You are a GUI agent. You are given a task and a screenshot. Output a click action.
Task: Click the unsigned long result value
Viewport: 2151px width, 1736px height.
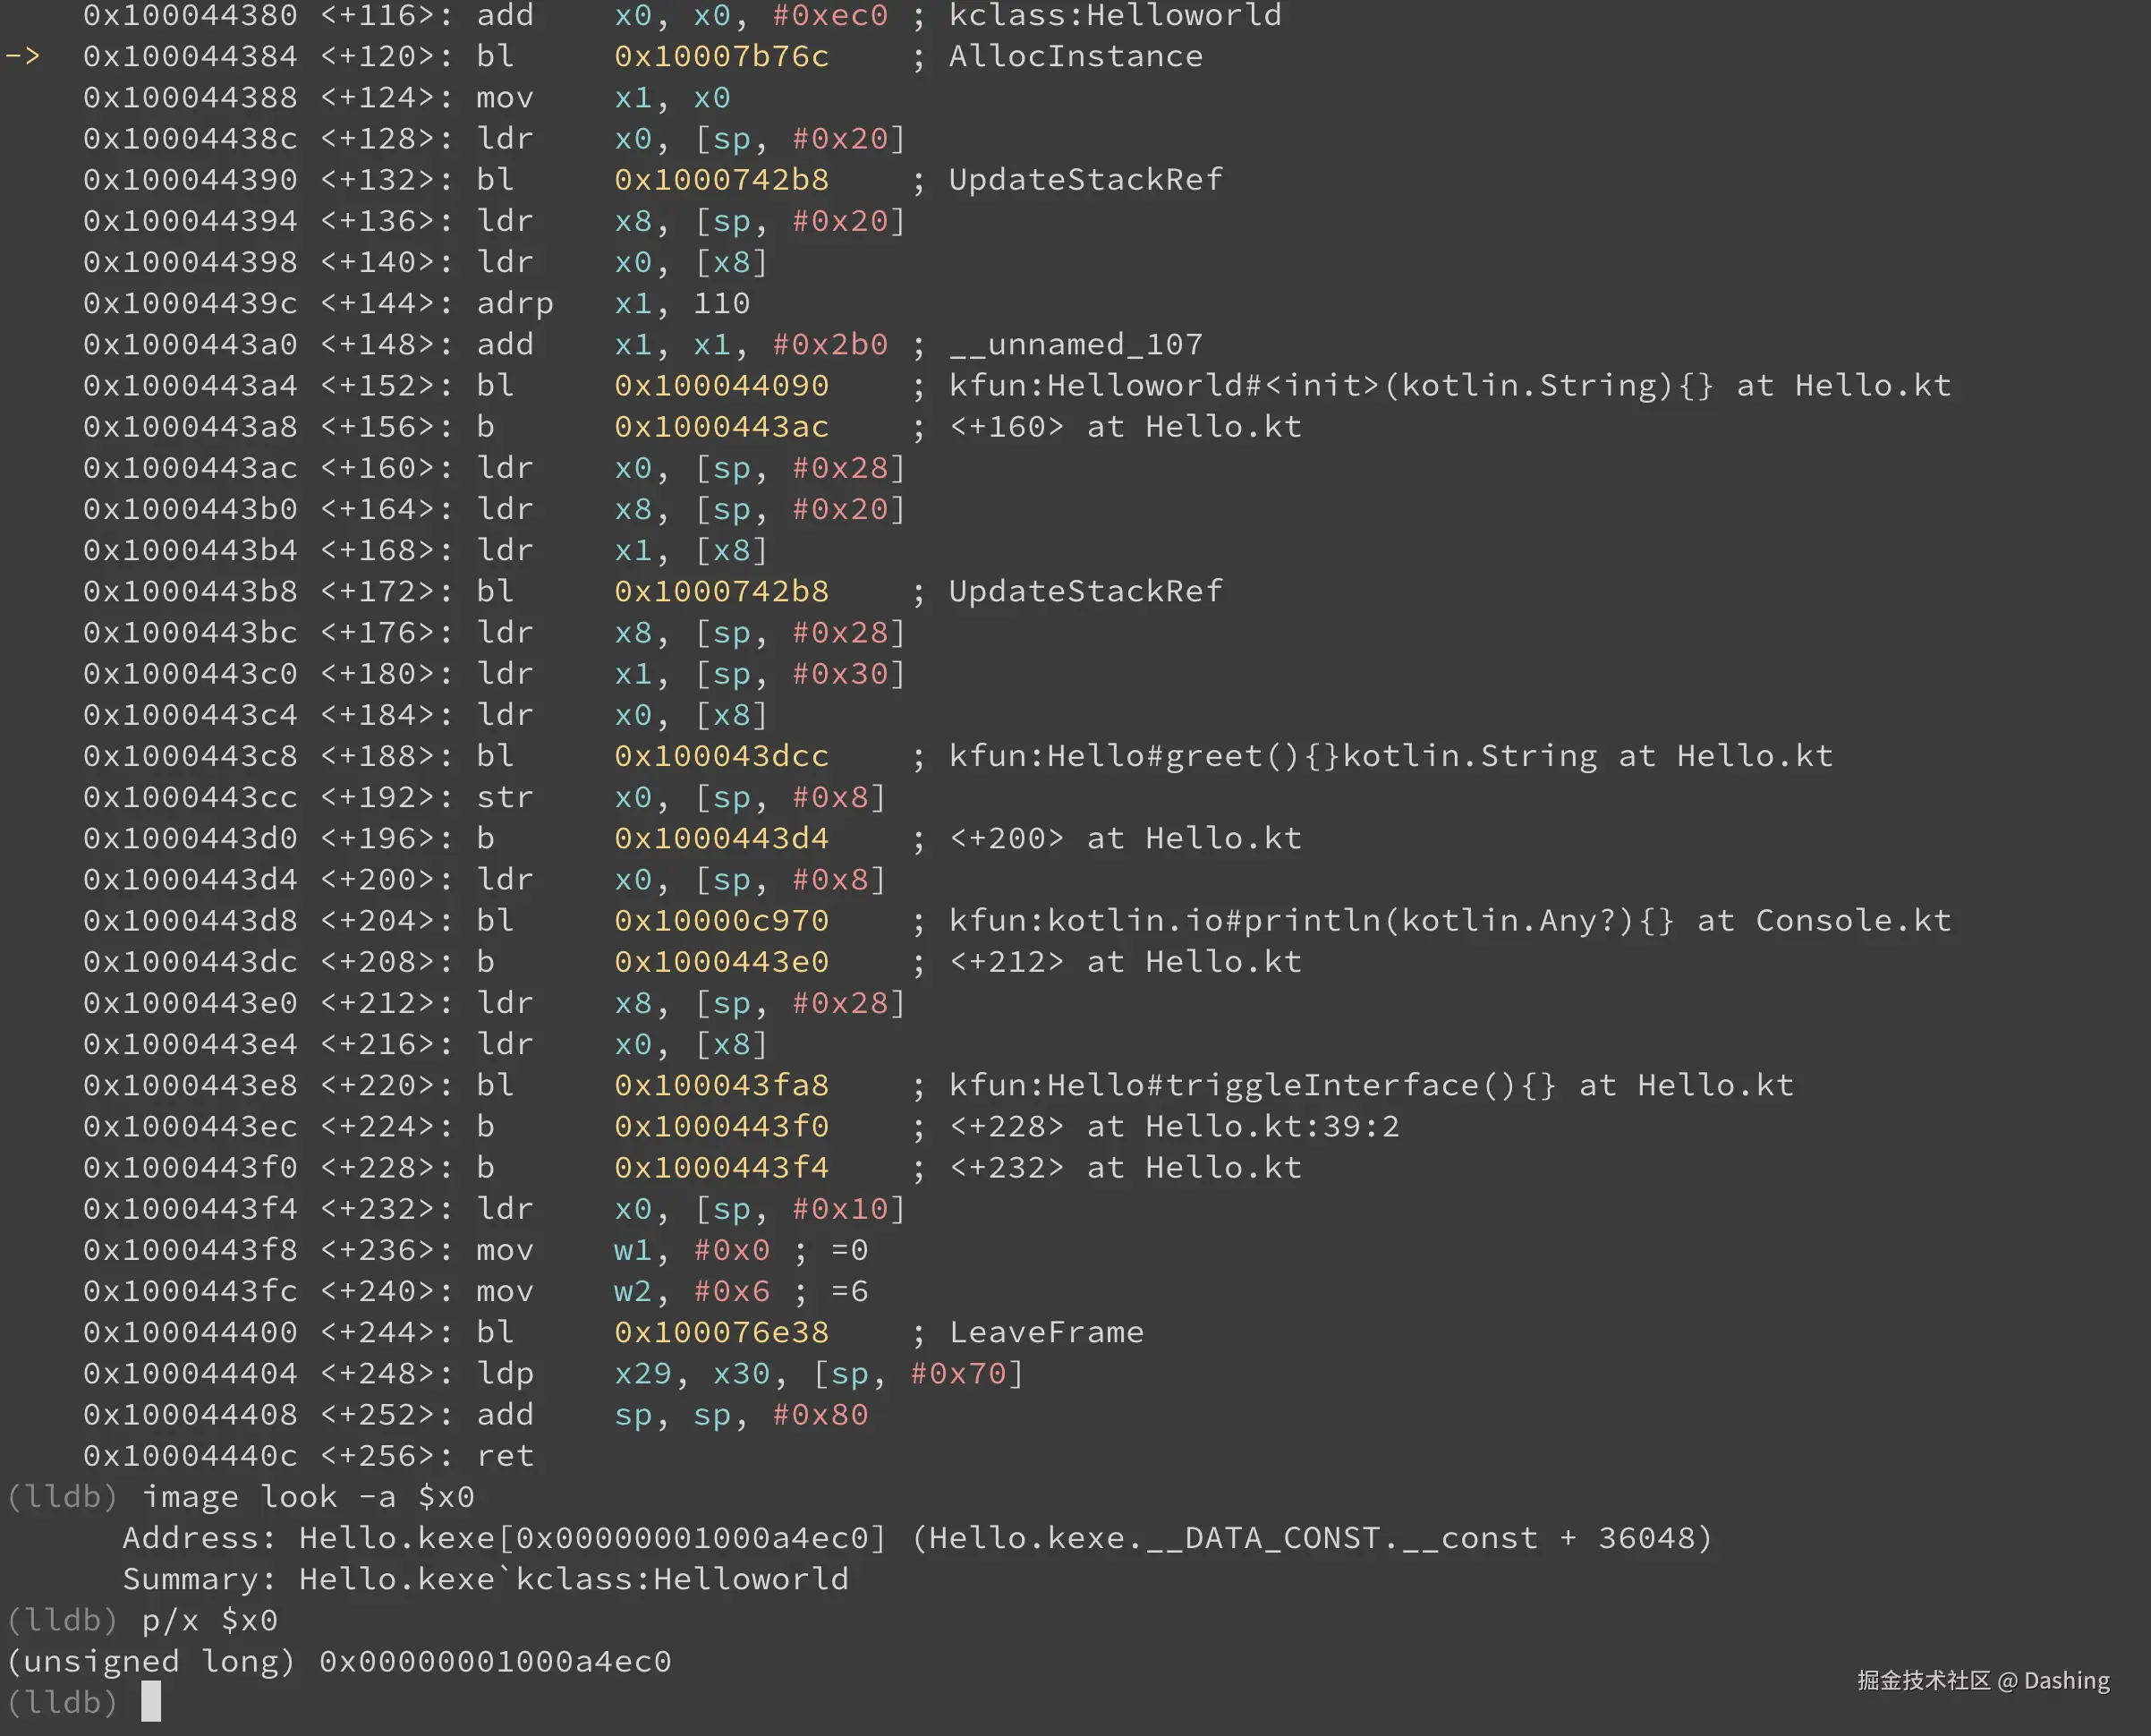tap(495, 1661)
